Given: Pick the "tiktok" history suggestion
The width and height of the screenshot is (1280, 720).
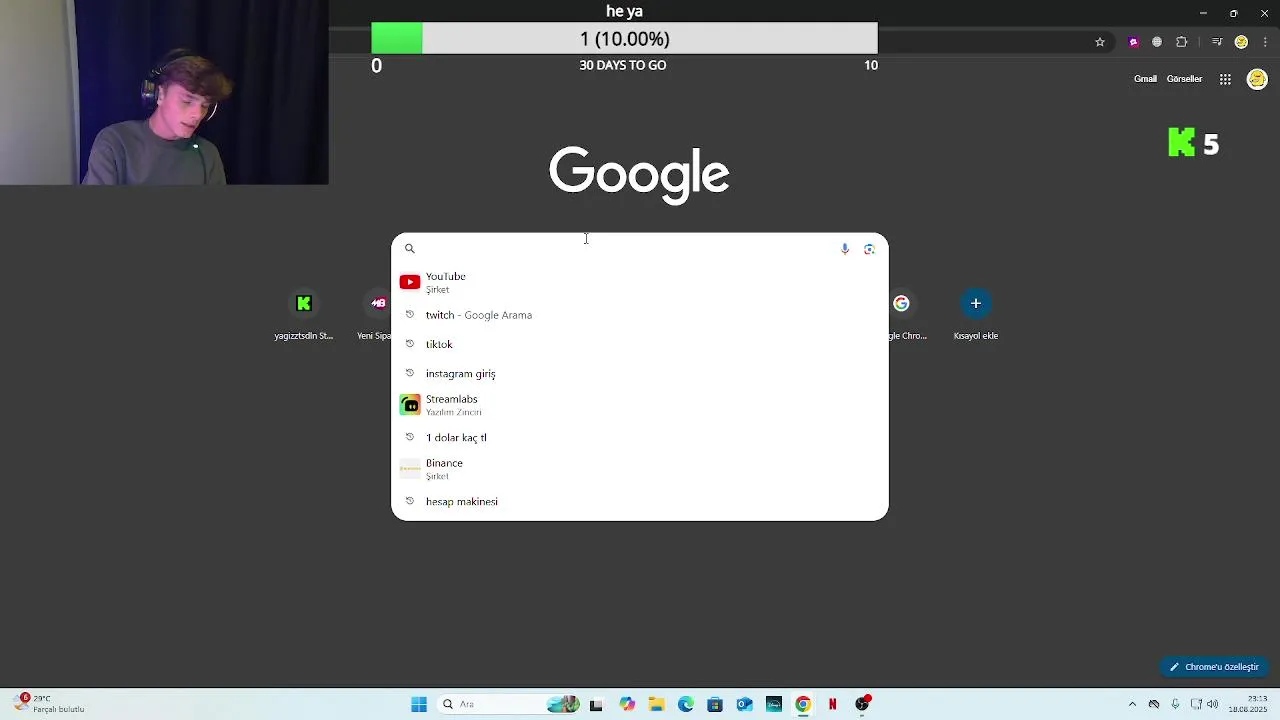Looking at the screenshot, I should [x=639, y=344].
